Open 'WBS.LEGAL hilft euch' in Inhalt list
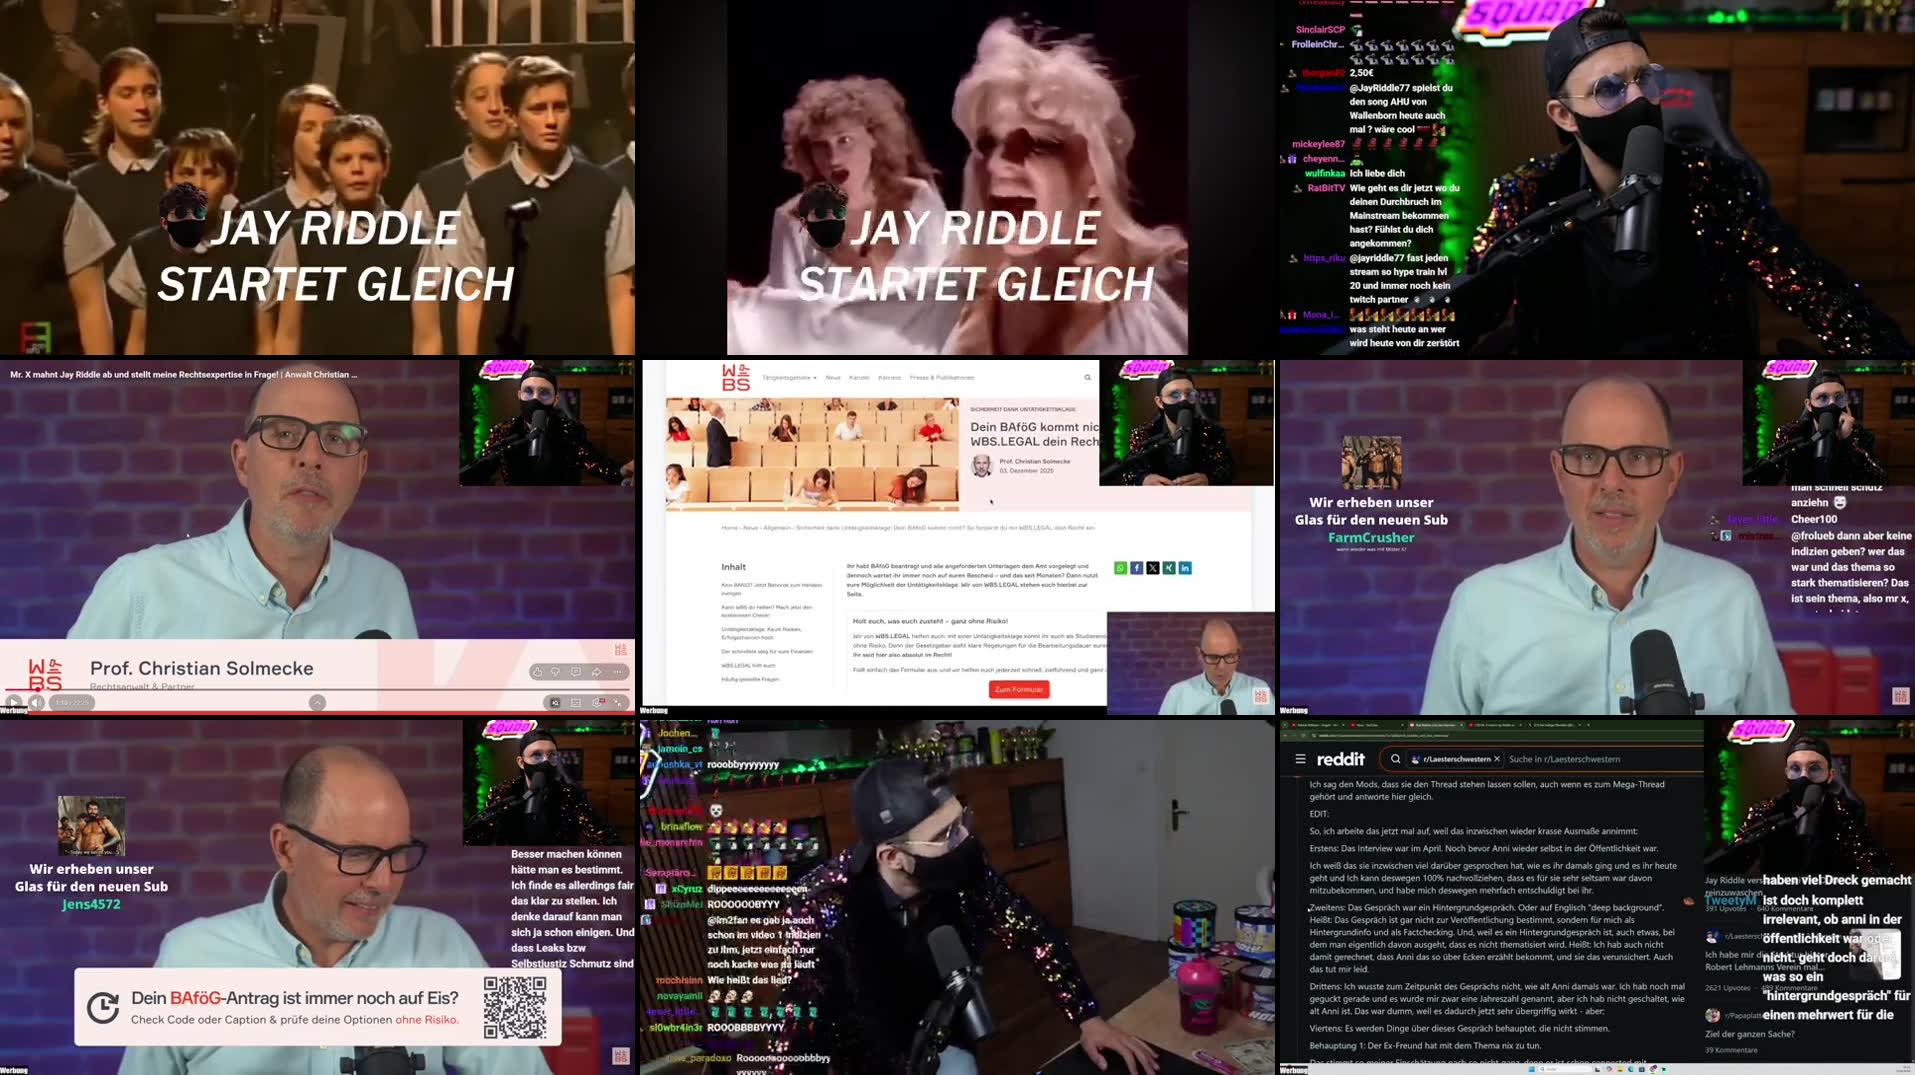Viewport: 1915px width, 1075px height. pyautogui.click(x=748, y=665)
